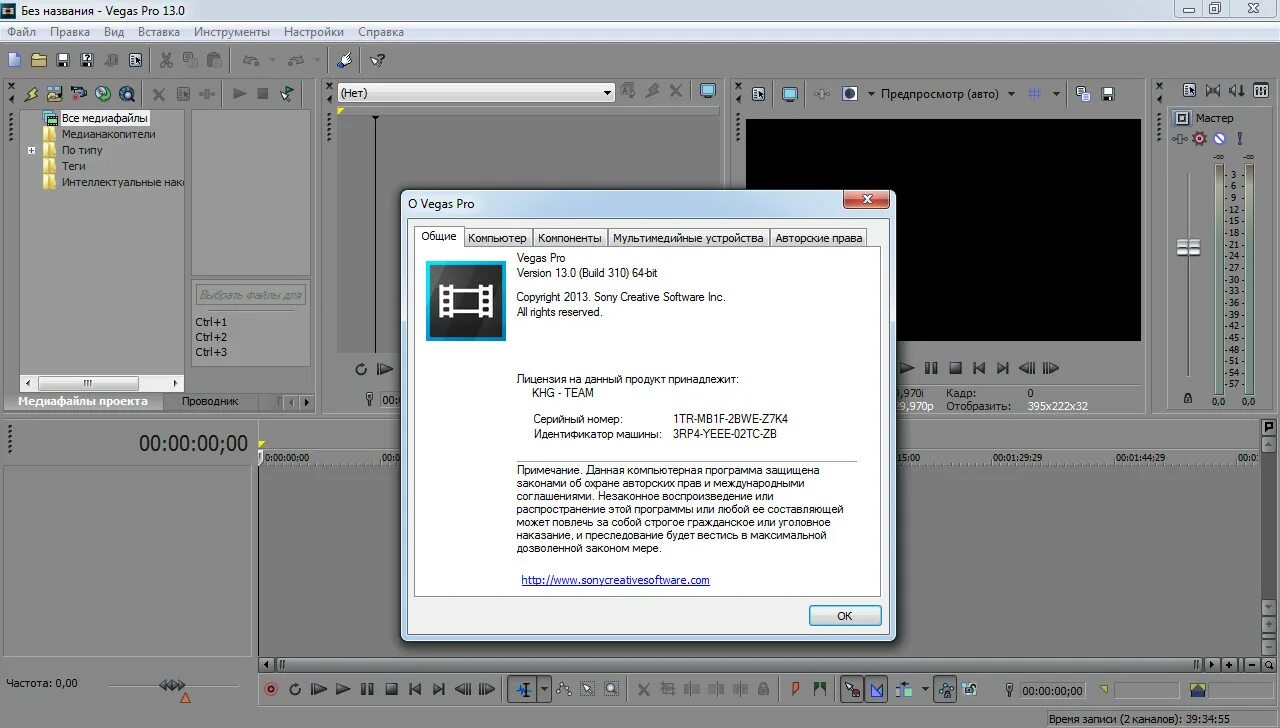Click stop button in preview transport
1280x728 pixels.
pyautogui.click(x=955, y=368)
